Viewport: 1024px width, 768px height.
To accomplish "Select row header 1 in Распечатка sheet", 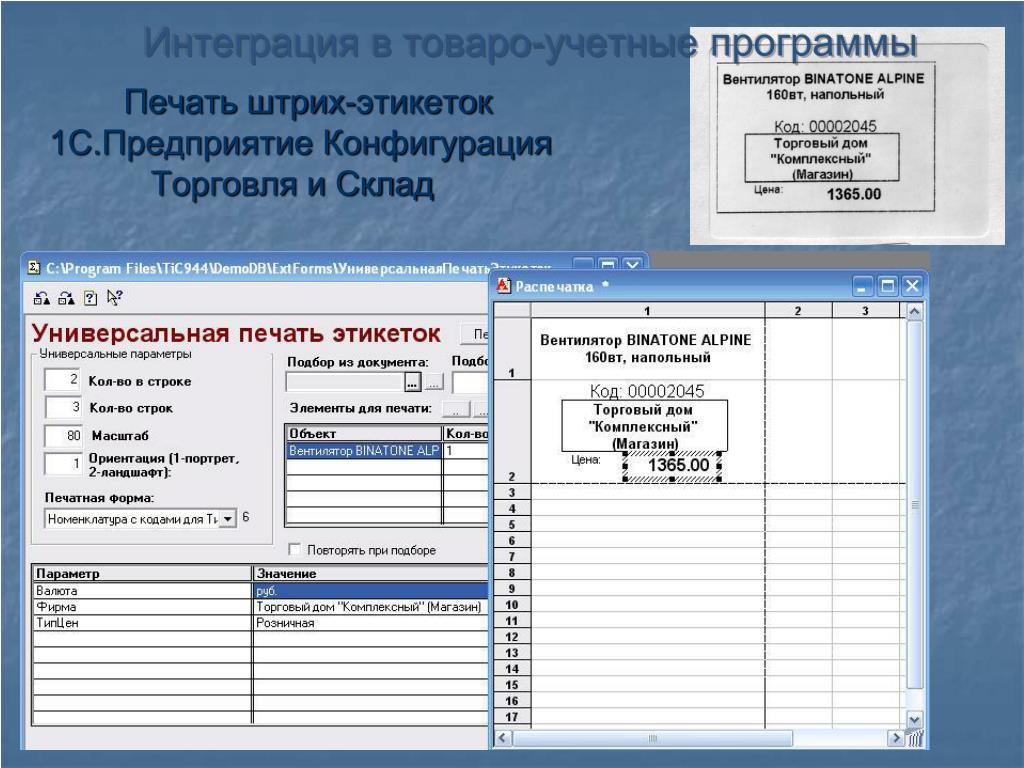I will point(511,349).
